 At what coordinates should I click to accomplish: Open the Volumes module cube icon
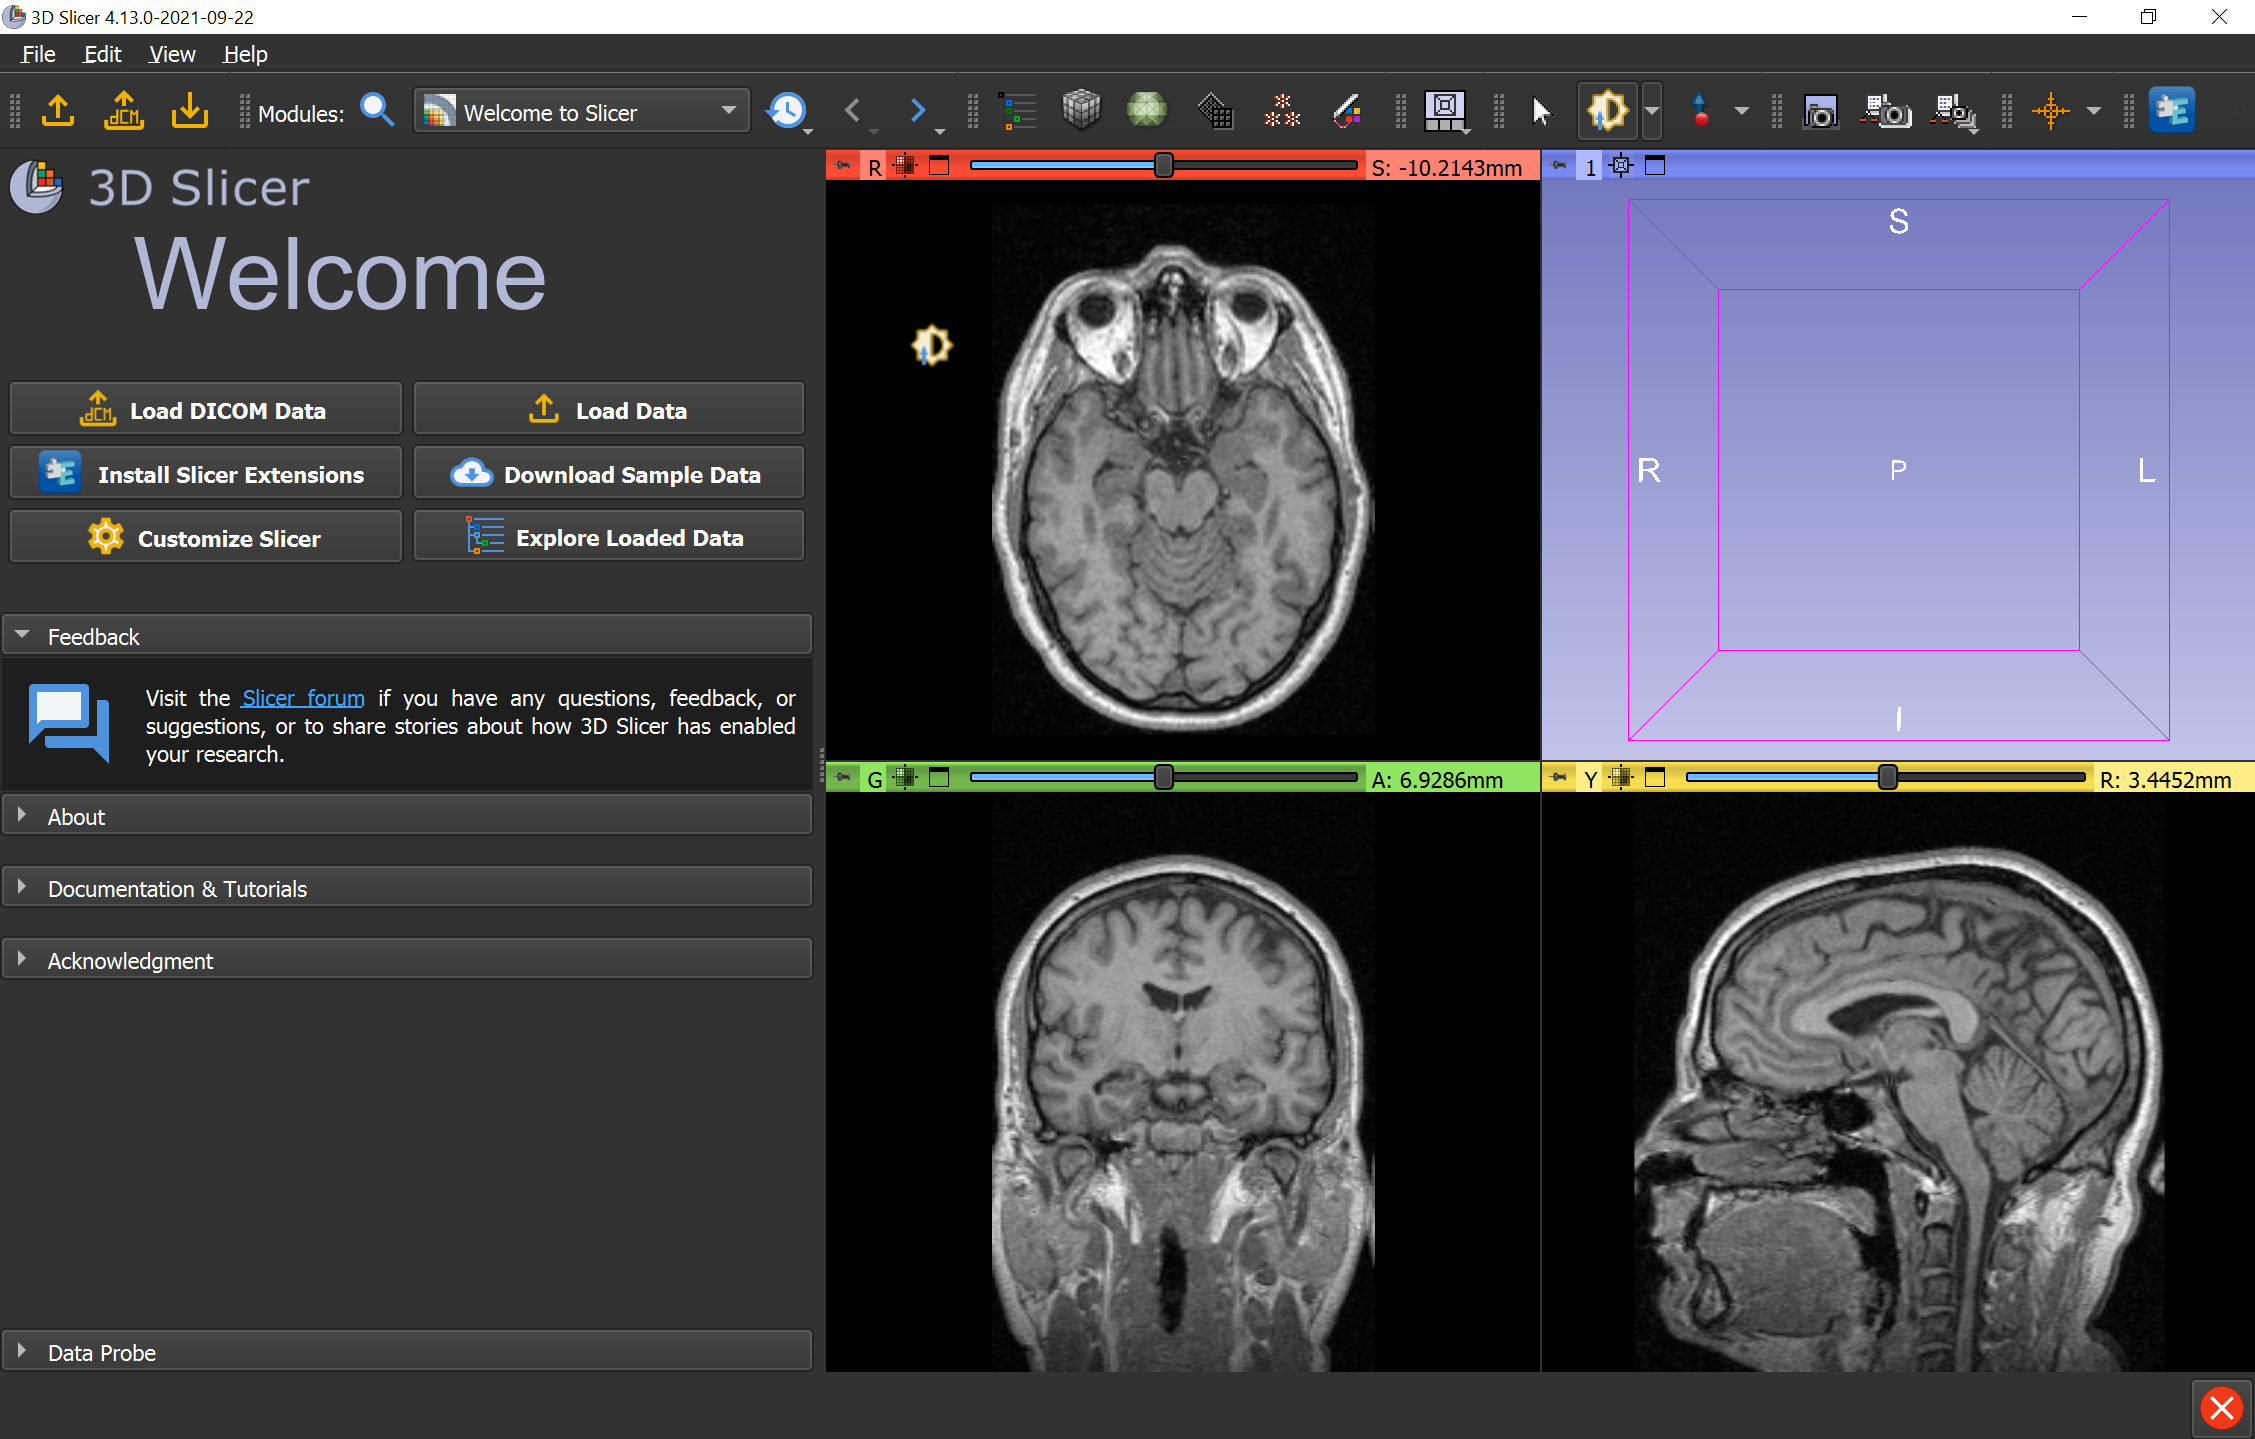1081,110
